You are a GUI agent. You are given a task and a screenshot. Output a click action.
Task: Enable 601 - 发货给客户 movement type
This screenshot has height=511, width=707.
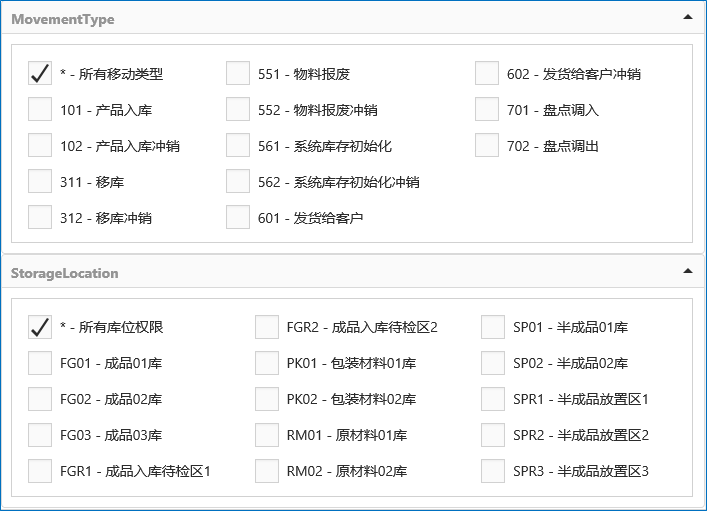(238, 218)
